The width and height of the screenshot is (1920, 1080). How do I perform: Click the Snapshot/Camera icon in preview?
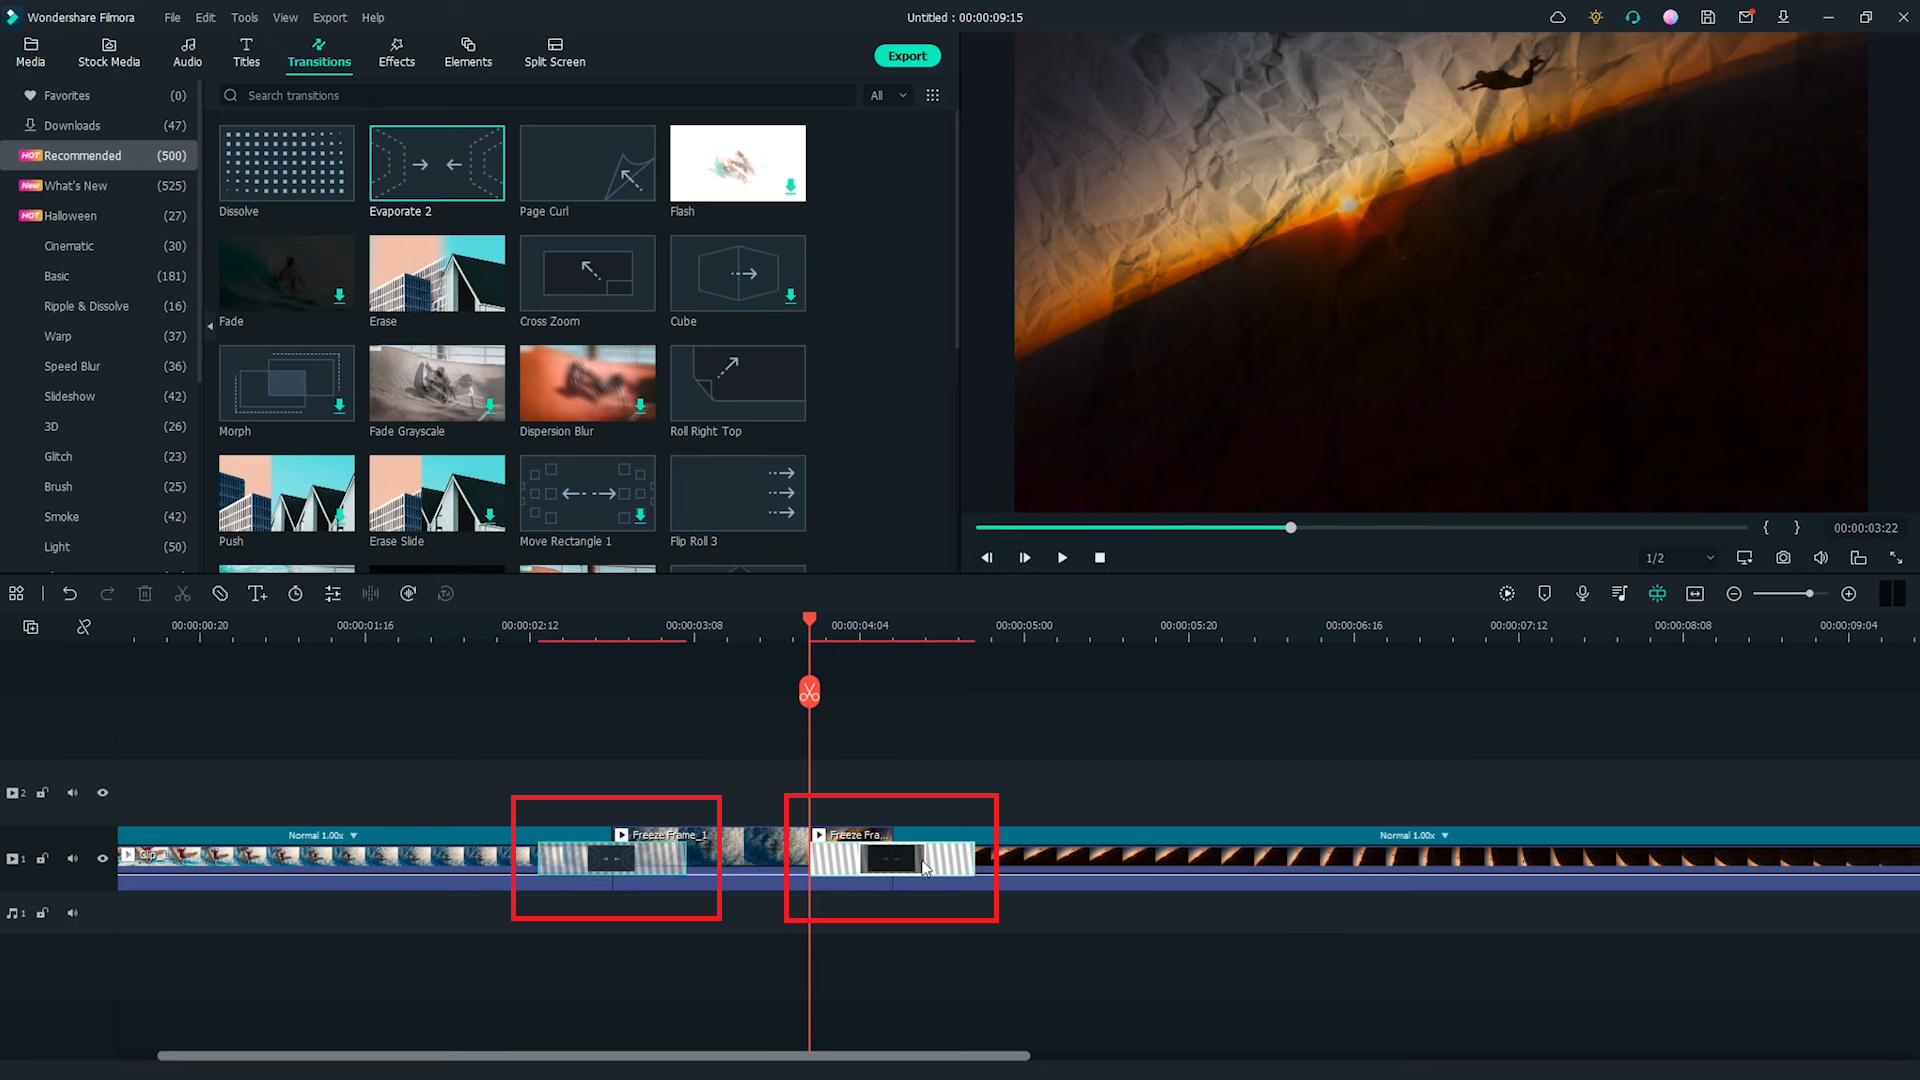tap(1783, 556)
